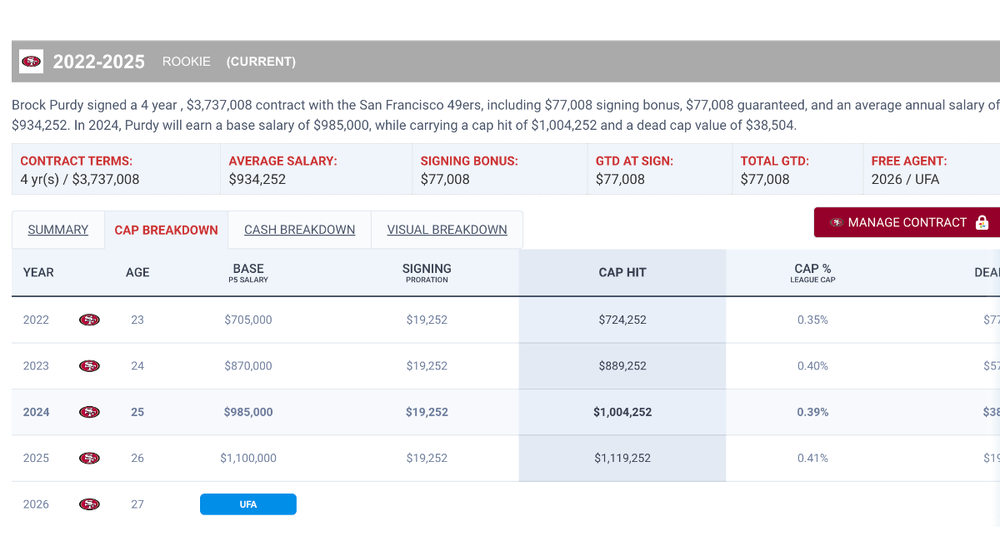Click the 2025 base salary $1,100,000
Screen dimensions: 1000x536
248,458
